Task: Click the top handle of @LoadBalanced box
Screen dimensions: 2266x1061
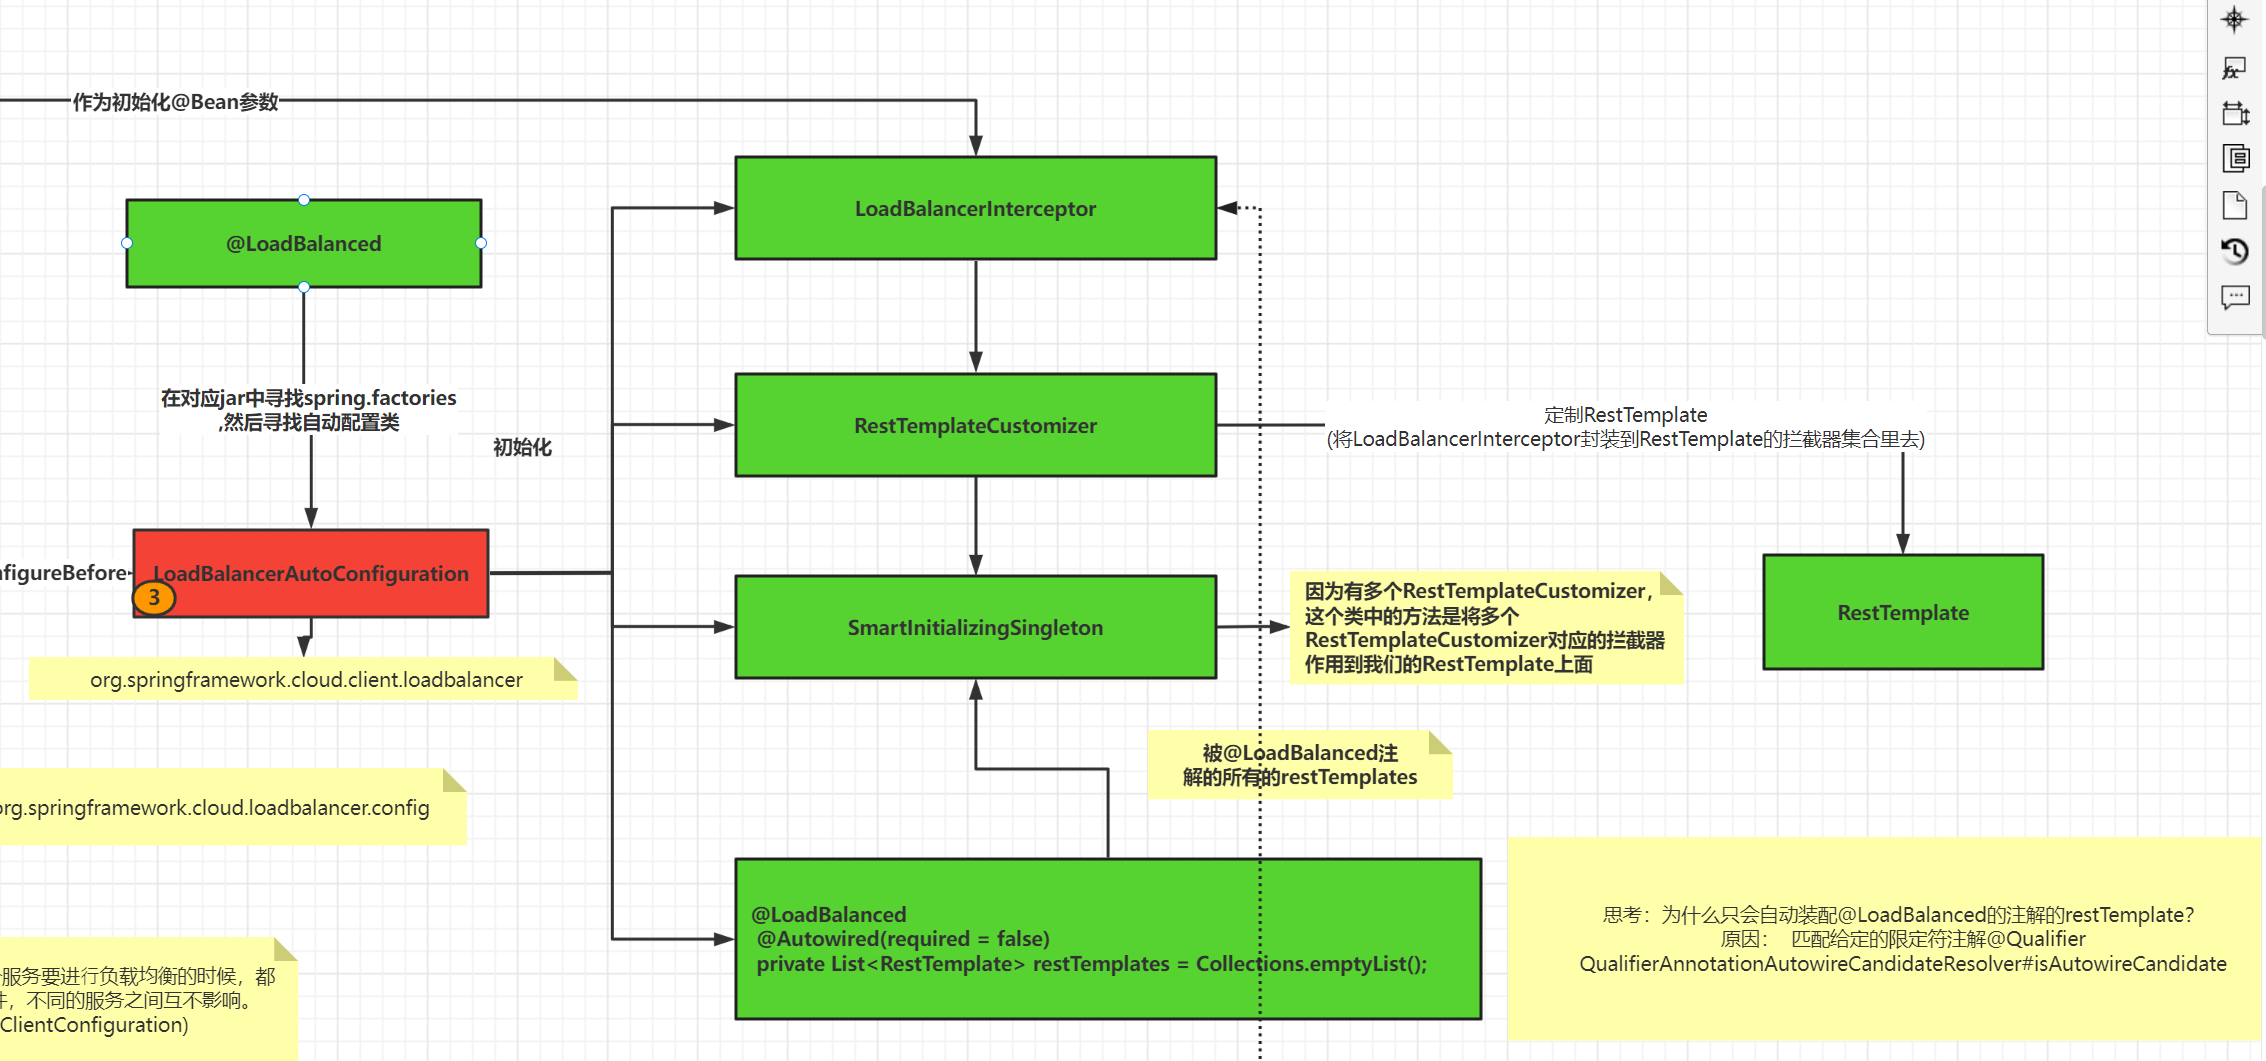Action: pos(304,200)
